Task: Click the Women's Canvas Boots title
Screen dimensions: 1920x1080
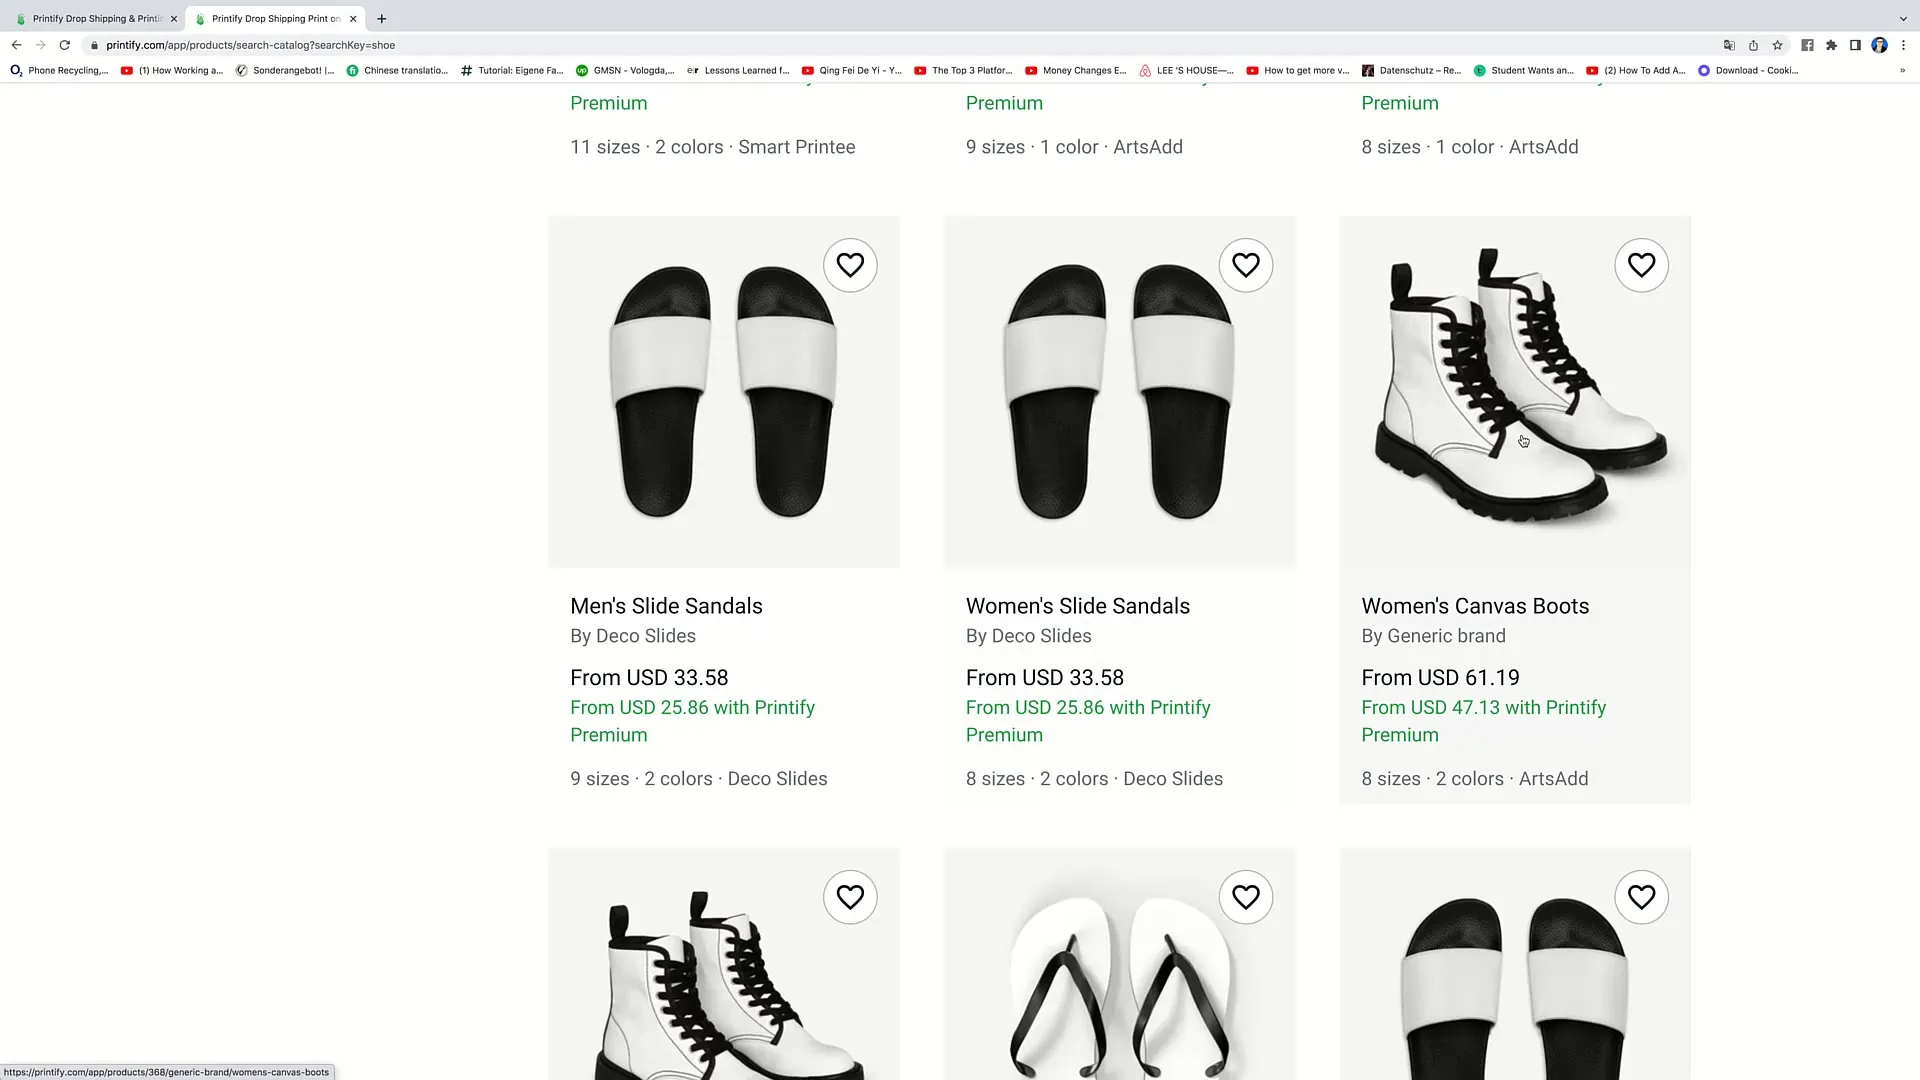Action: click(1475, 606)
